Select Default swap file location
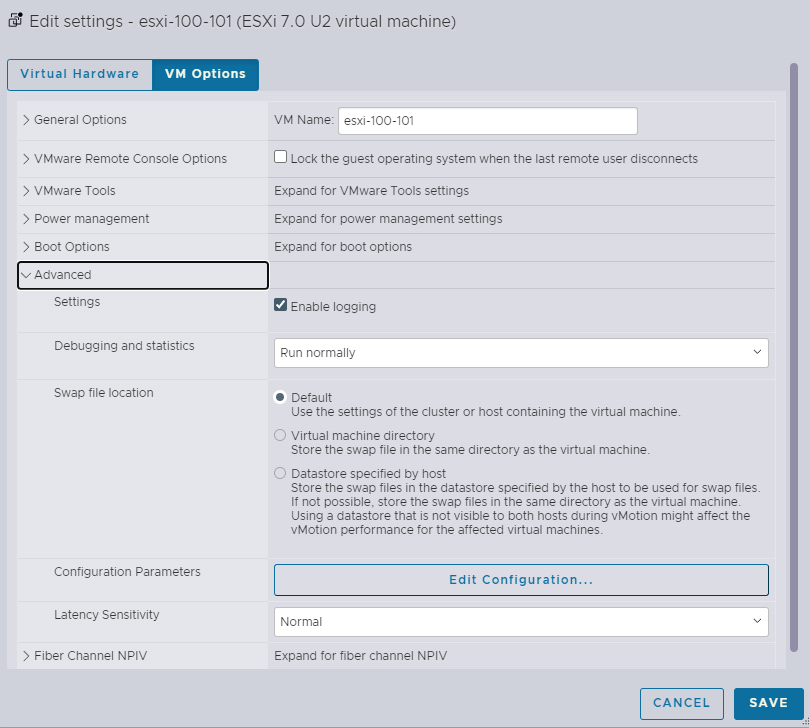The width and height of the screenshot is (809, 728). 280,397
